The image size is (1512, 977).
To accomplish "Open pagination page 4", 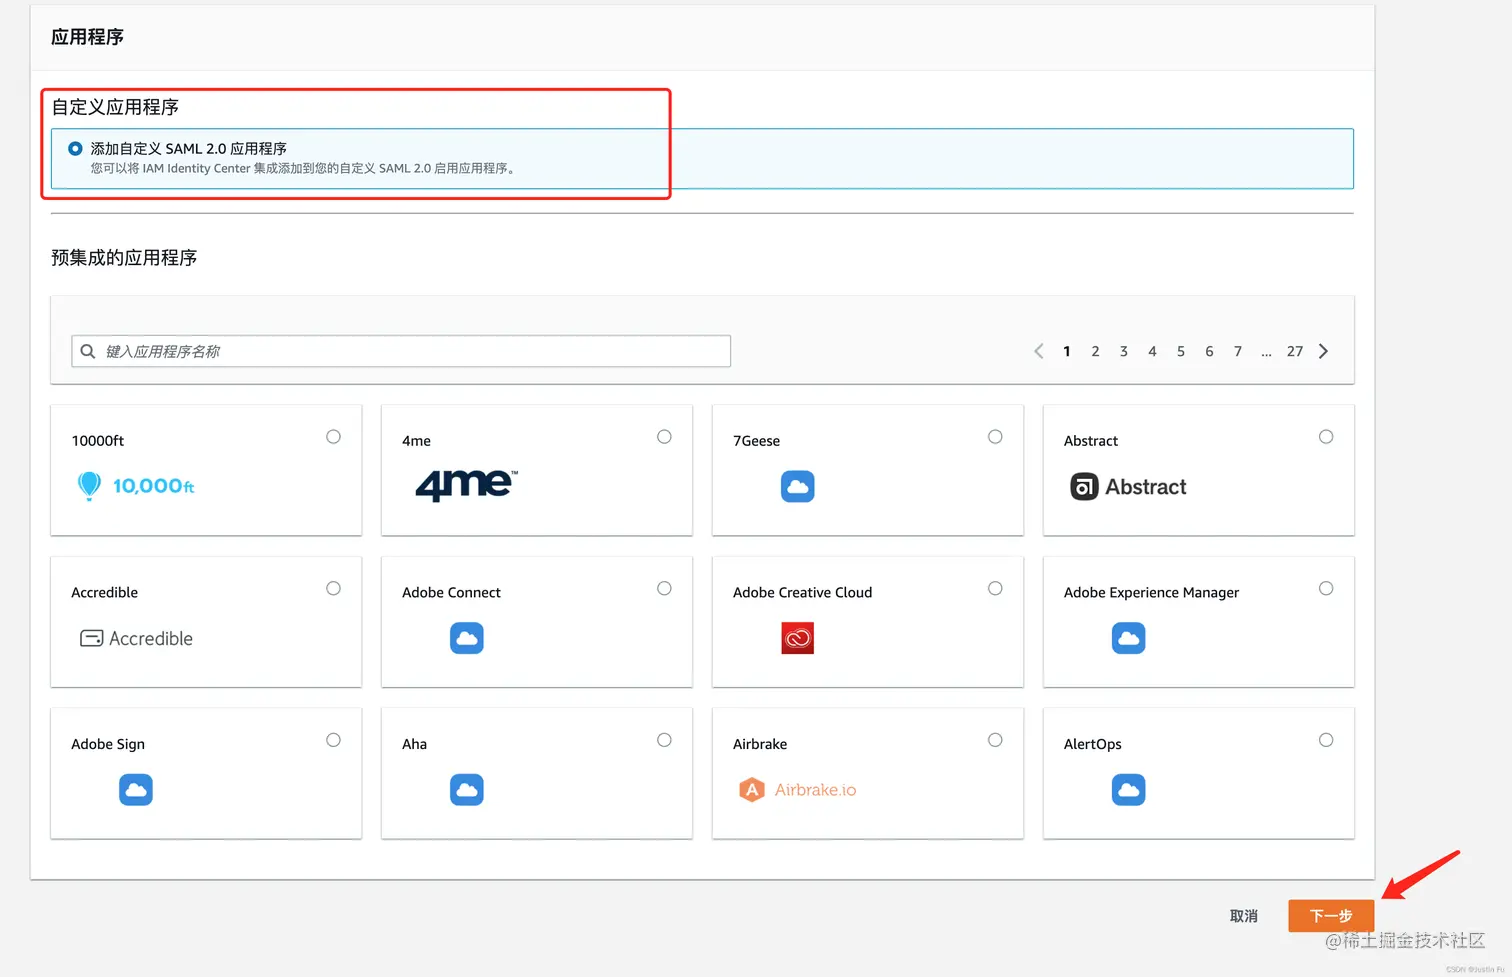I will tap(1152, 352).
